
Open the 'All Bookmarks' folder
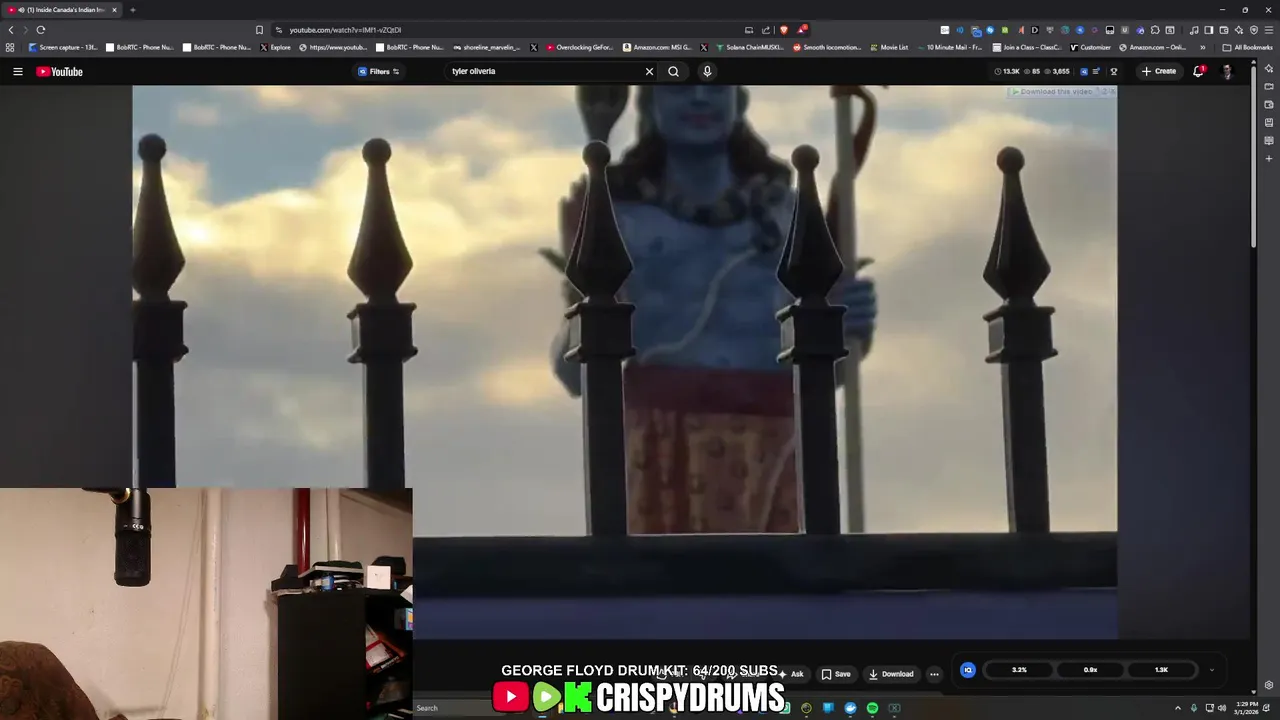click(1248, 47)
